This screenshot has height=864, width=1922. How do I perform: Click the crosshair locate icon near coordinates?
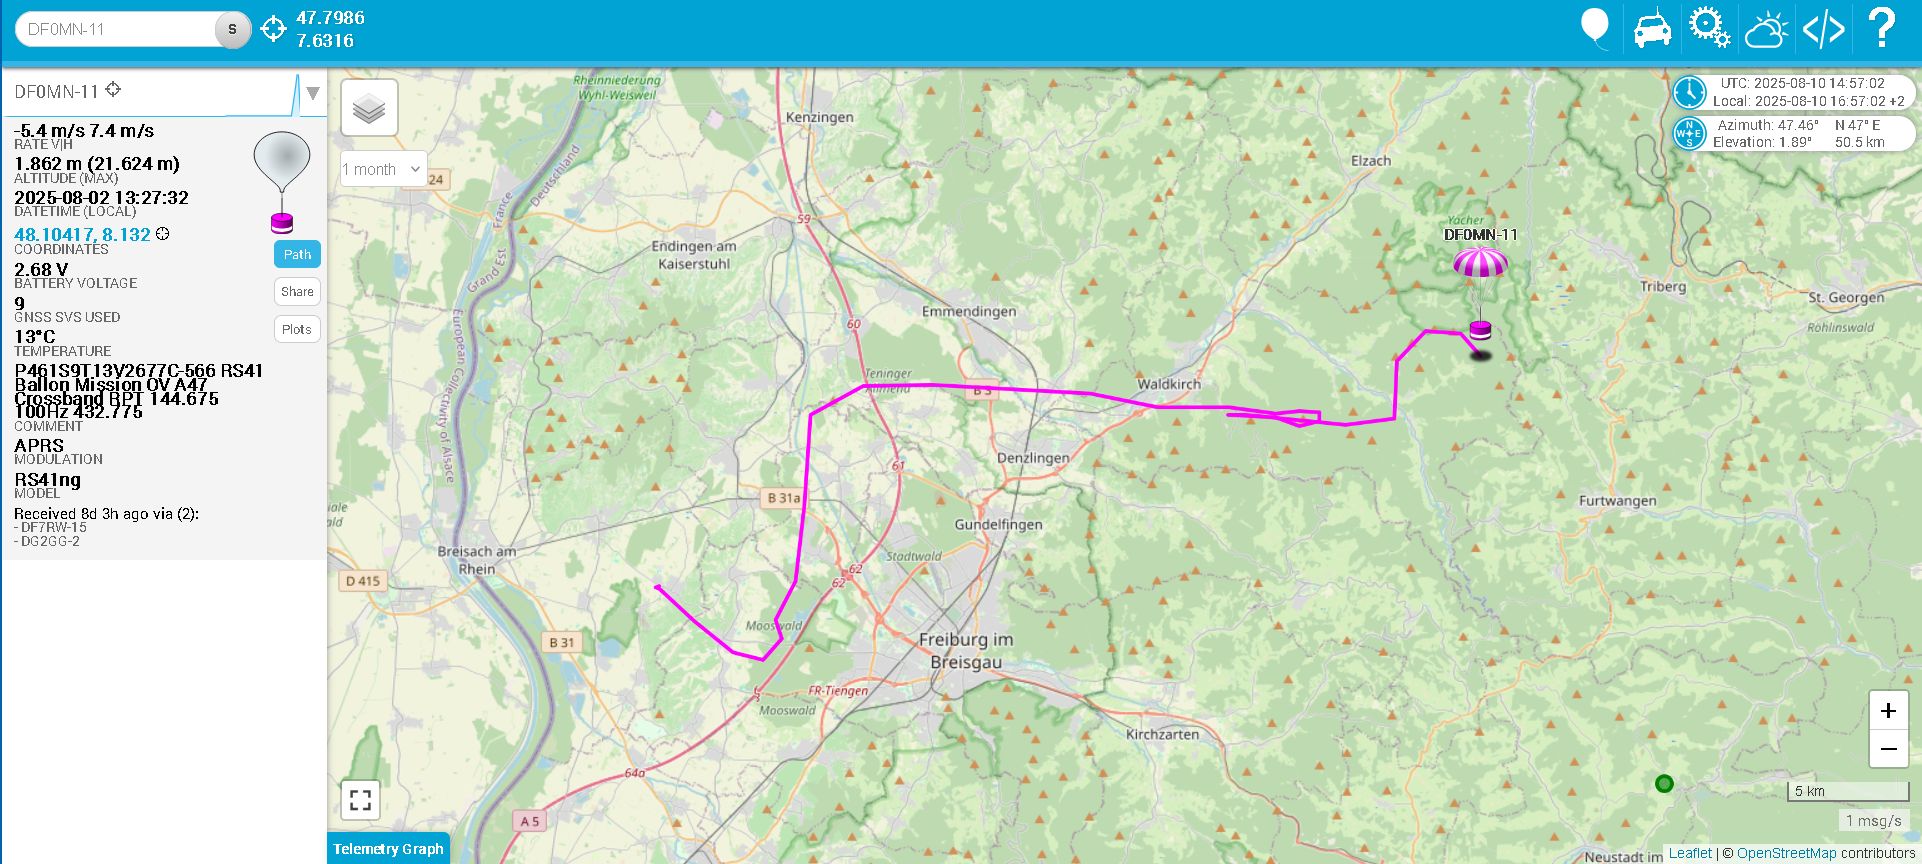tap(273, 29)
